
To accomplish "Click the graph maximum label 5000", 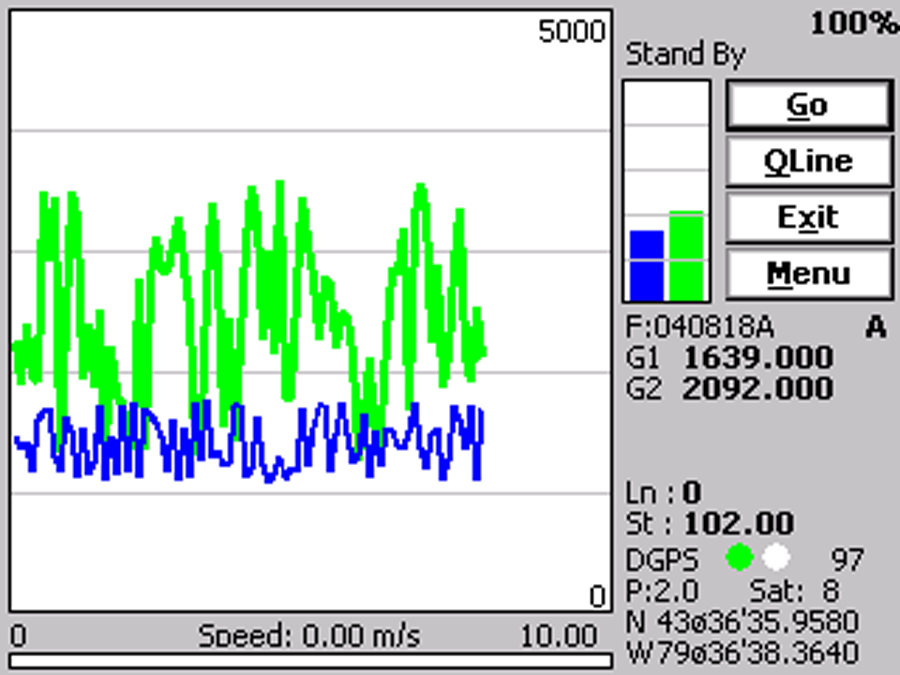I will 572,31.
